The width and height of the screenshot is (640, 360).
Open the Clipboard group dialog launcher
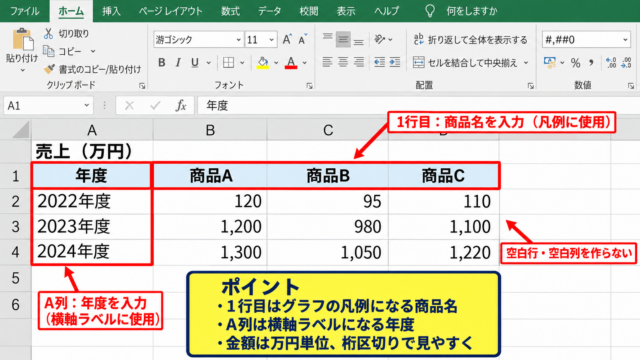point(142,86)
